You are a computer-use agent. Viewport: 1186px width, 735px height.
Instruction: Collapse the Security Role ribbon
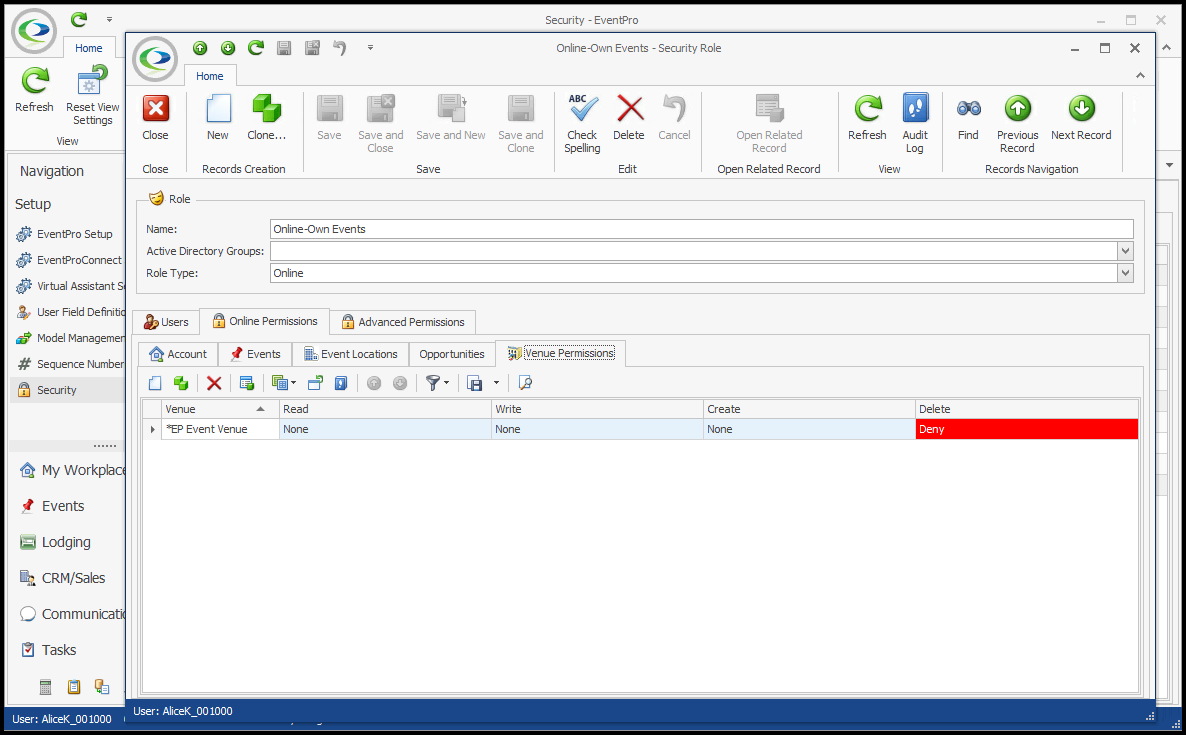(x=1140, y=76)
